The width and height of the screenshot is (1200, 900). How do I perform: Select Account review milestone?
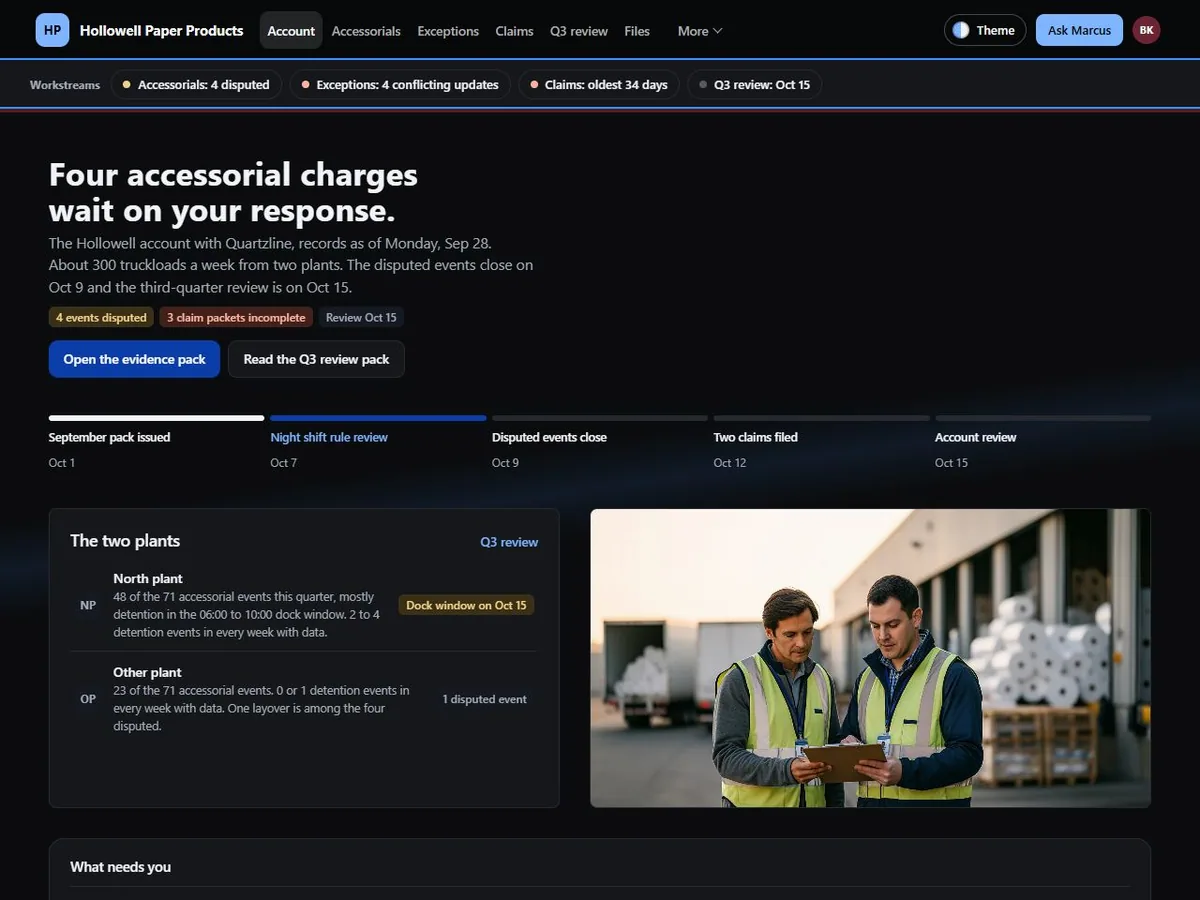tap(1043, 442)
